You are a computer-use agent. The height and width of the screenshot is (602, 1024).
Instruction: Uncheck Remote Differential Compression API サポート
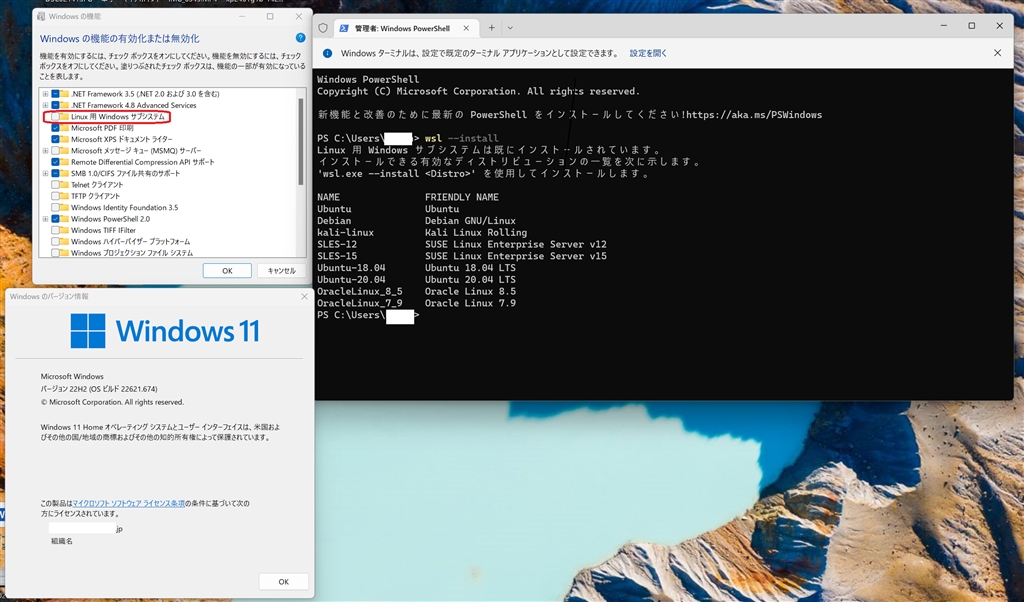(56, 162)
